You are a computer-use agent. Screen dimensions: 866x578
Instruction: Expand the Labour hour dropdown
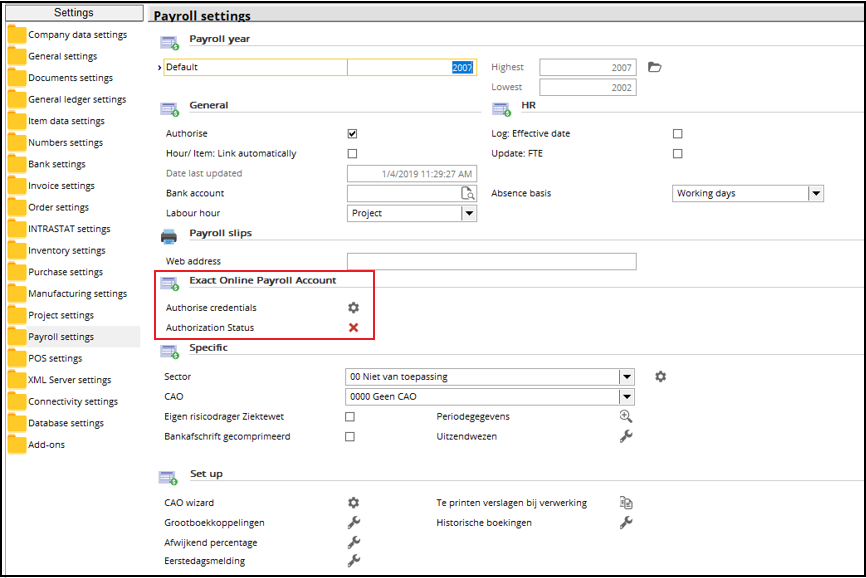(x=469, y=213)
